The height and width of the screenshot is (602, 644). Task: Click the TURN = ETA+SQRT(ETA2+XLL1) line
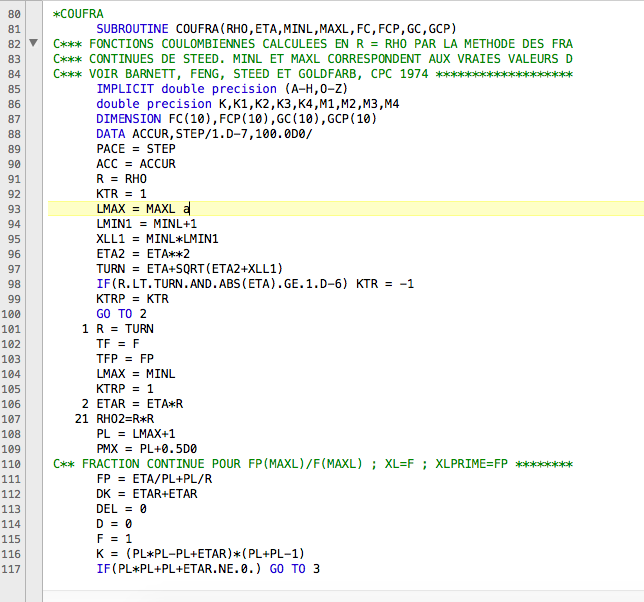pos(188,268)
